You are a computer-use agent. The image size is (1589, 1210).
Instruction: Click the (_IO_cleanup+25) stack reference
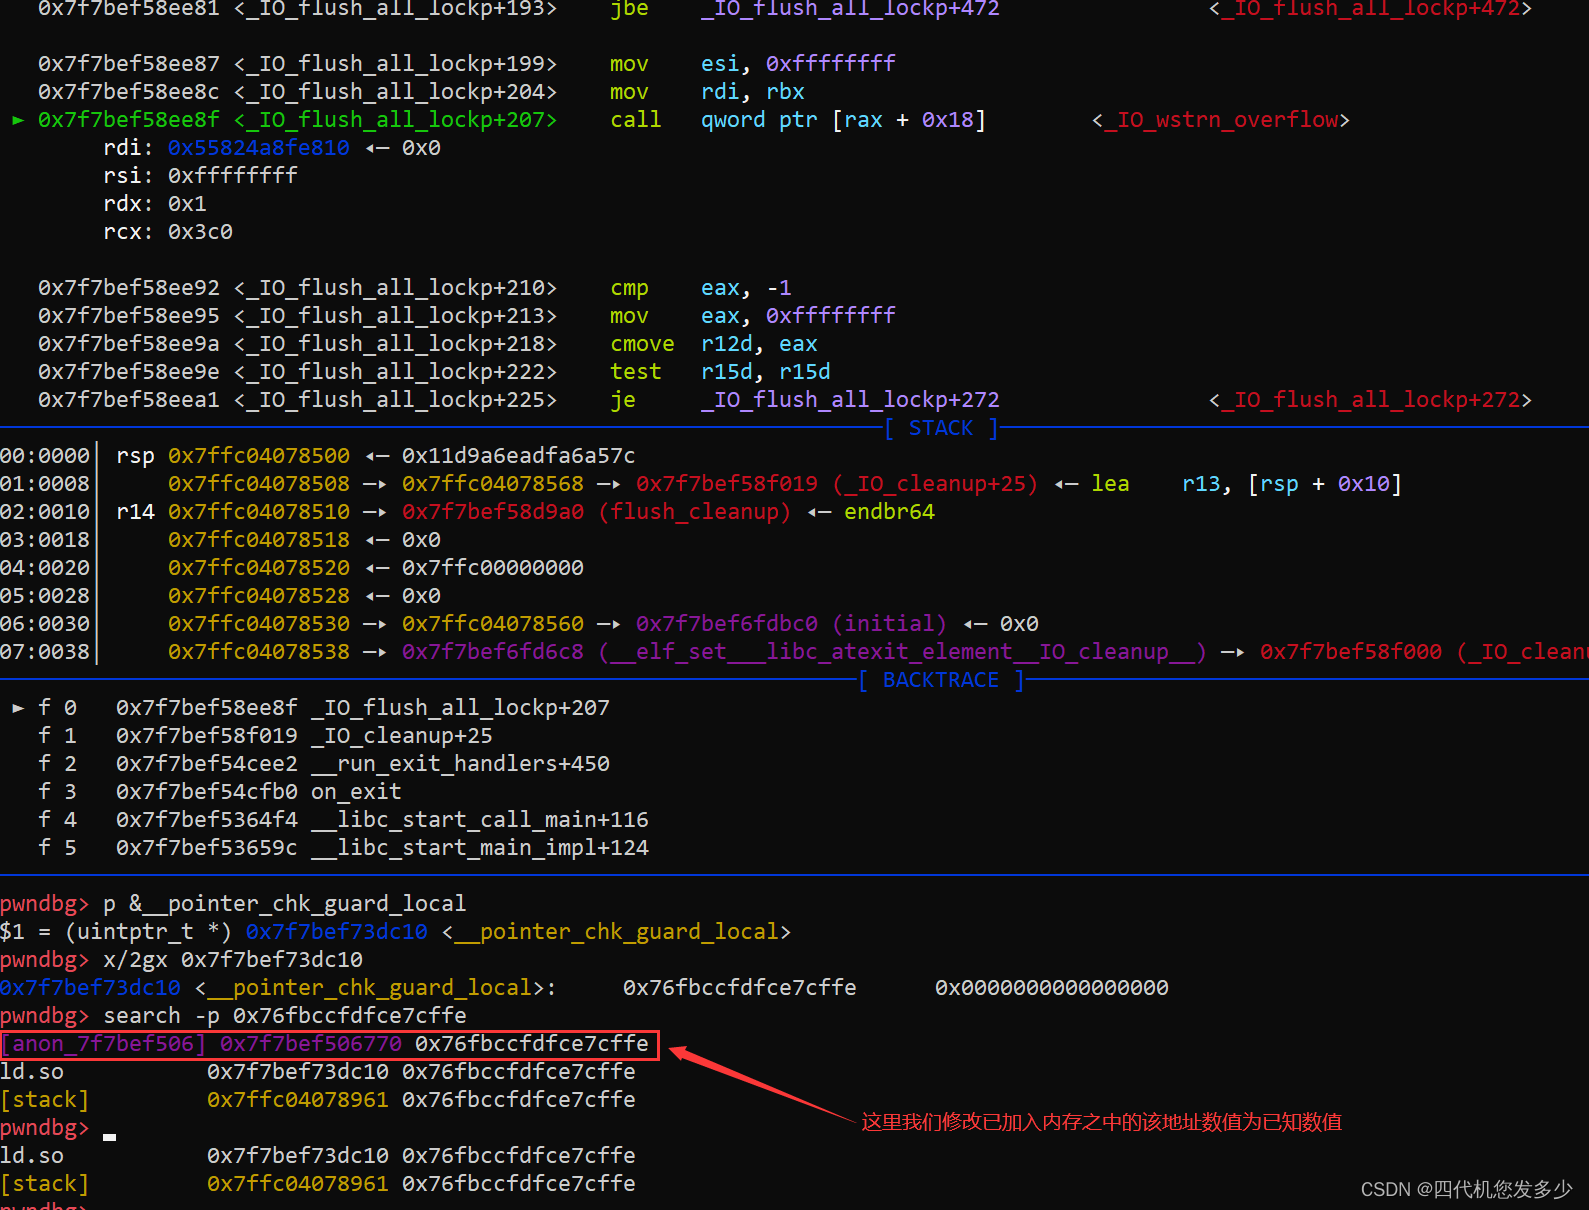coord(934,484)
